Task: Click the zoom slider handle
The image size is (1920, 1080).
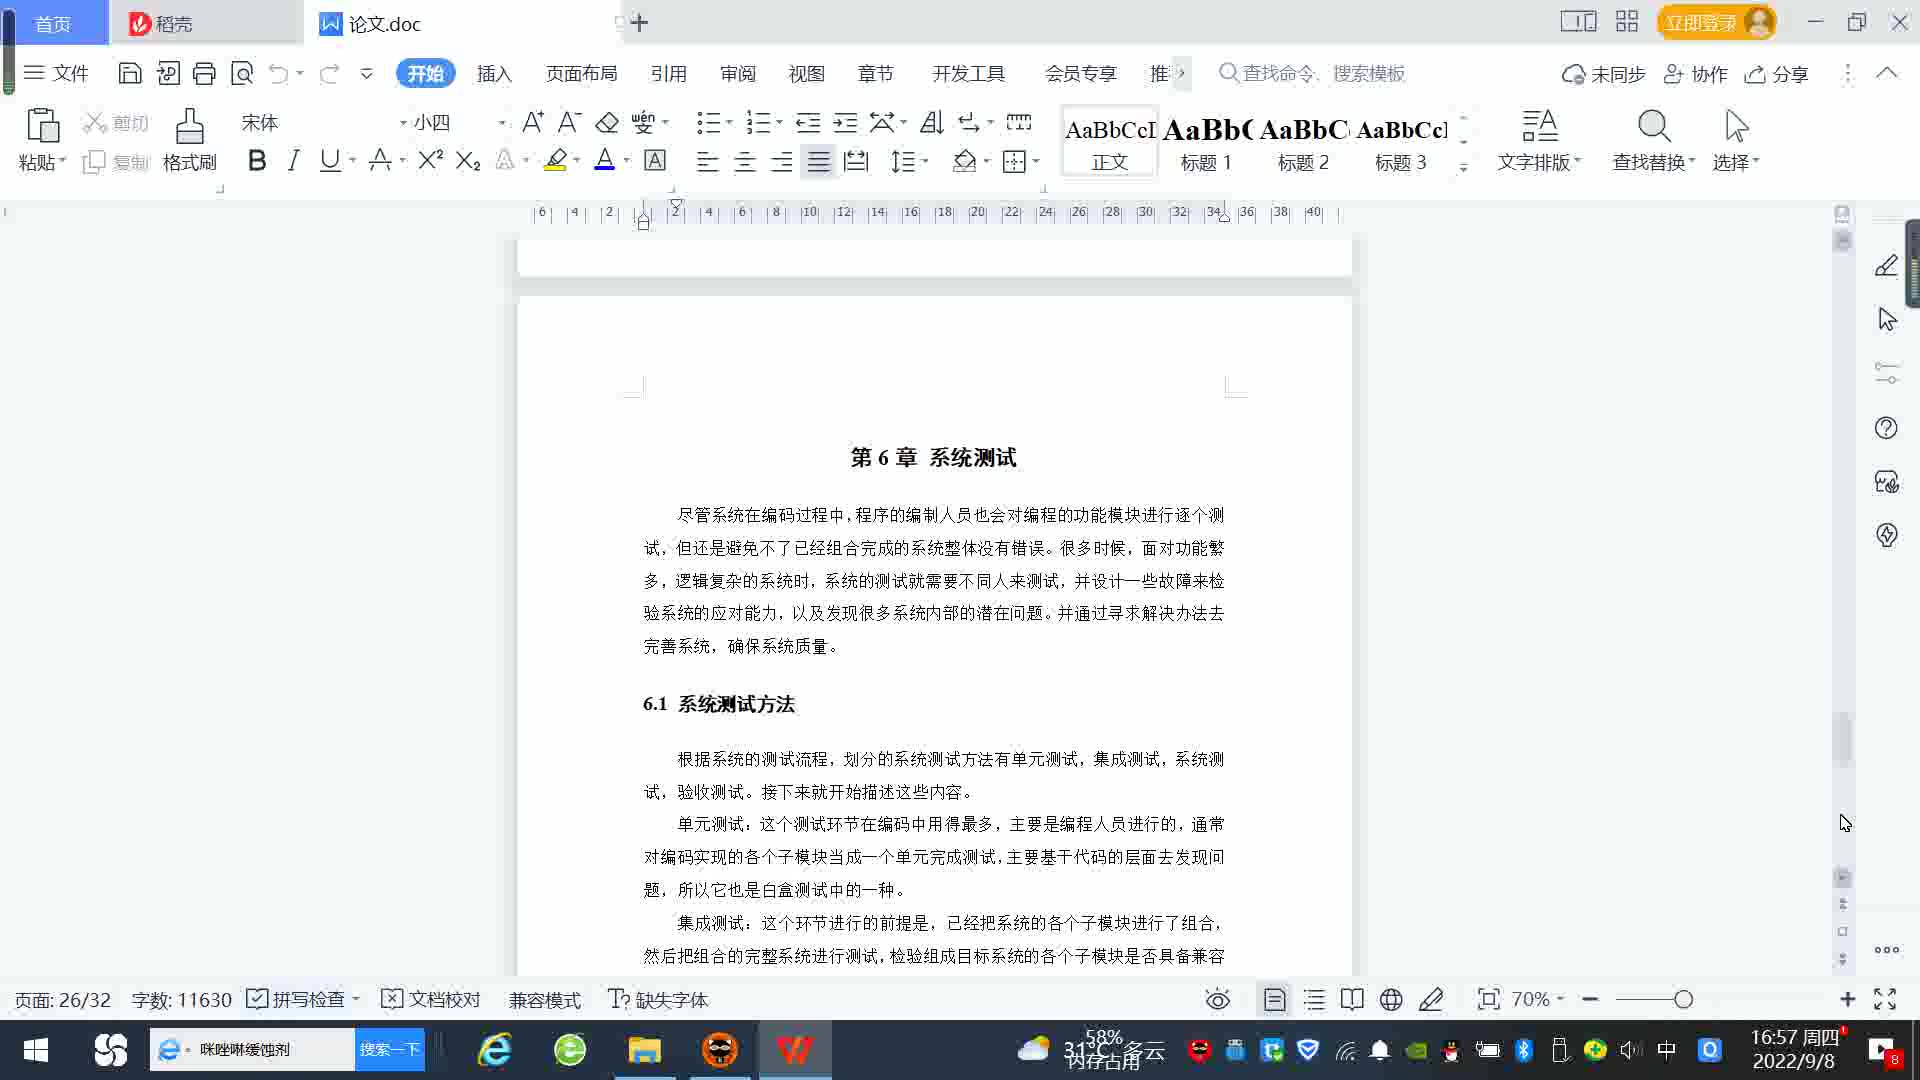Action: [1683, 999]
